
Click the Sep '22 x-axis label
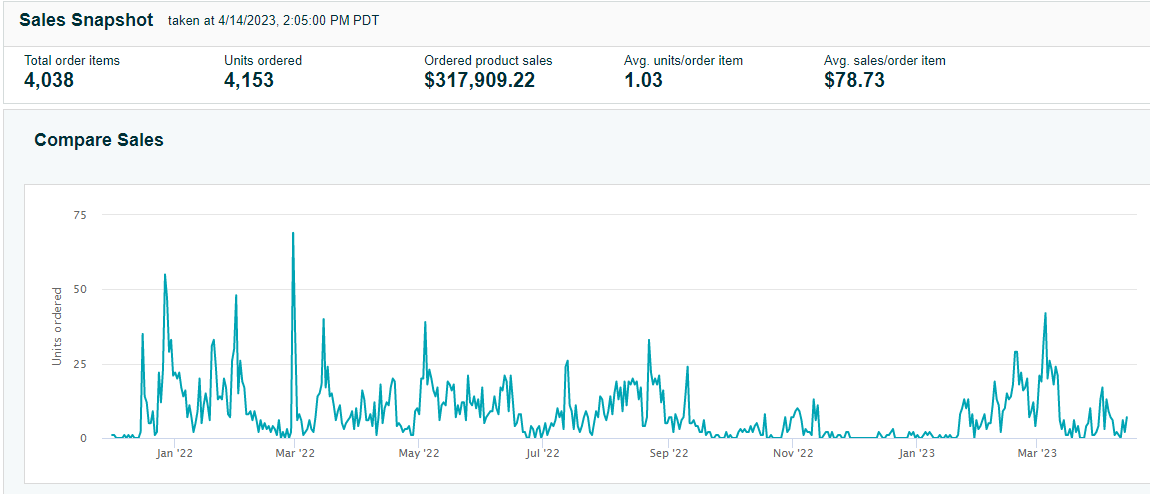pos(669,454)
